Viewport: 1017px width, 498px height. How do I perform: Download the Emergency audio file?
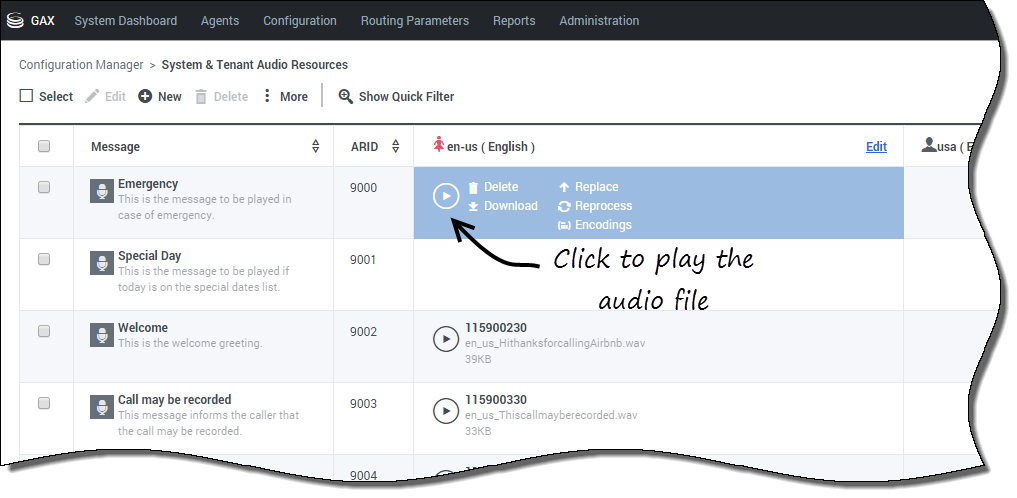click(x=503, y=206)
